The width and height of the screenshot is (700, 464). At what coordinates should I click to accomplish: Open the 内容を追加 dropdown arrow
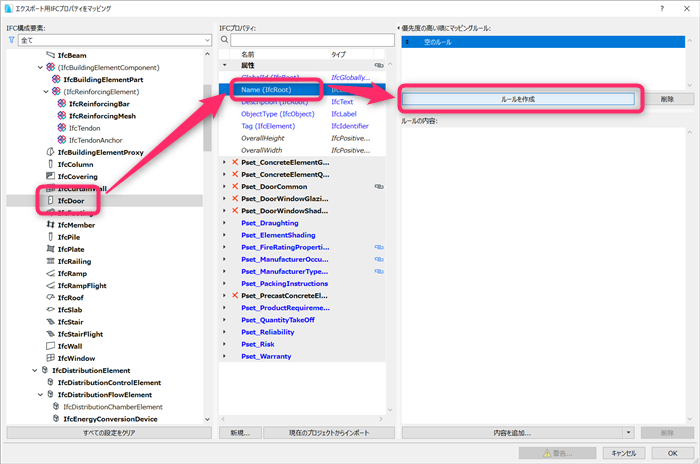click(628, 433)
